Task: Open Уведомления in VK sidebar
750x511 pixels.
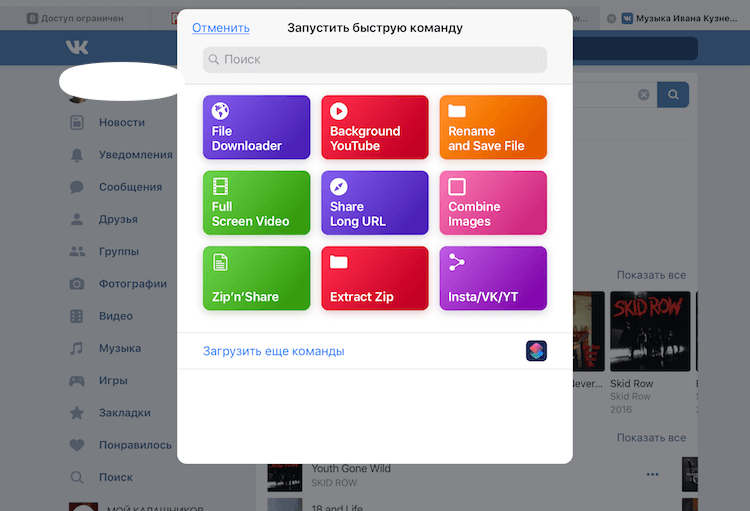Action: point(136,155)
